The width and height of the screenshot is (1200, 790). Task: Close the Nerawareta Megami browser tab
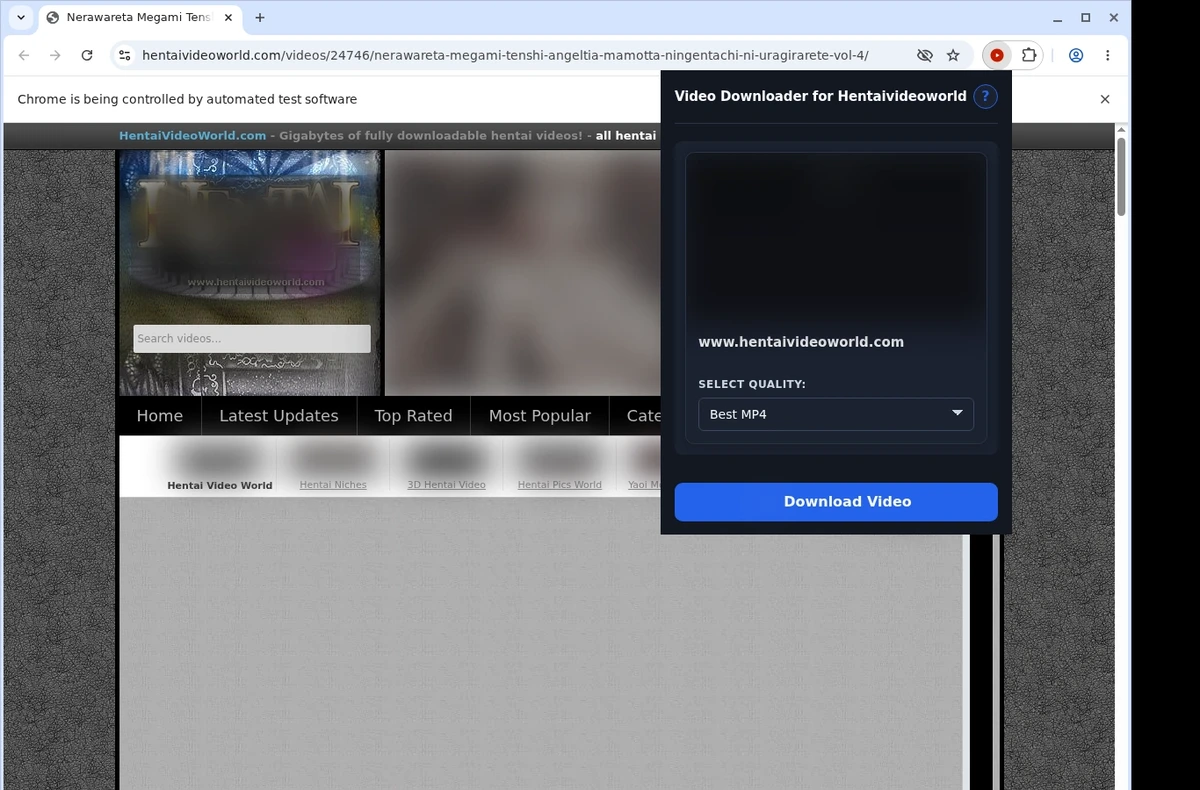click(227, 18)
